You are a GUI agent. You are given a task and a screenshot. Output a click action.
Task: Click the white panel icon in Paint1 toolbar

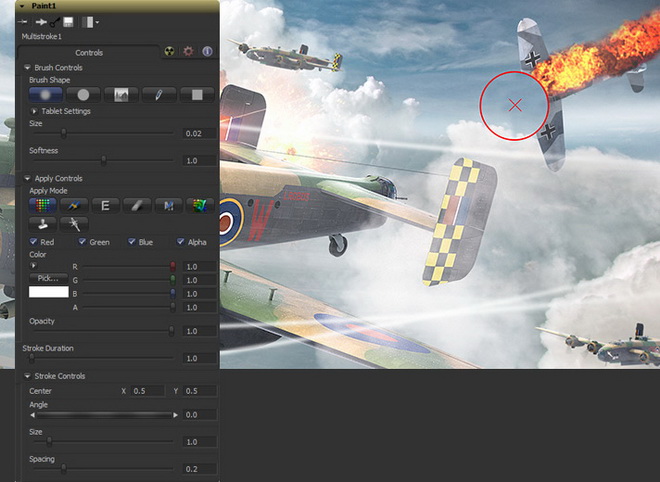tap(68, 22)
